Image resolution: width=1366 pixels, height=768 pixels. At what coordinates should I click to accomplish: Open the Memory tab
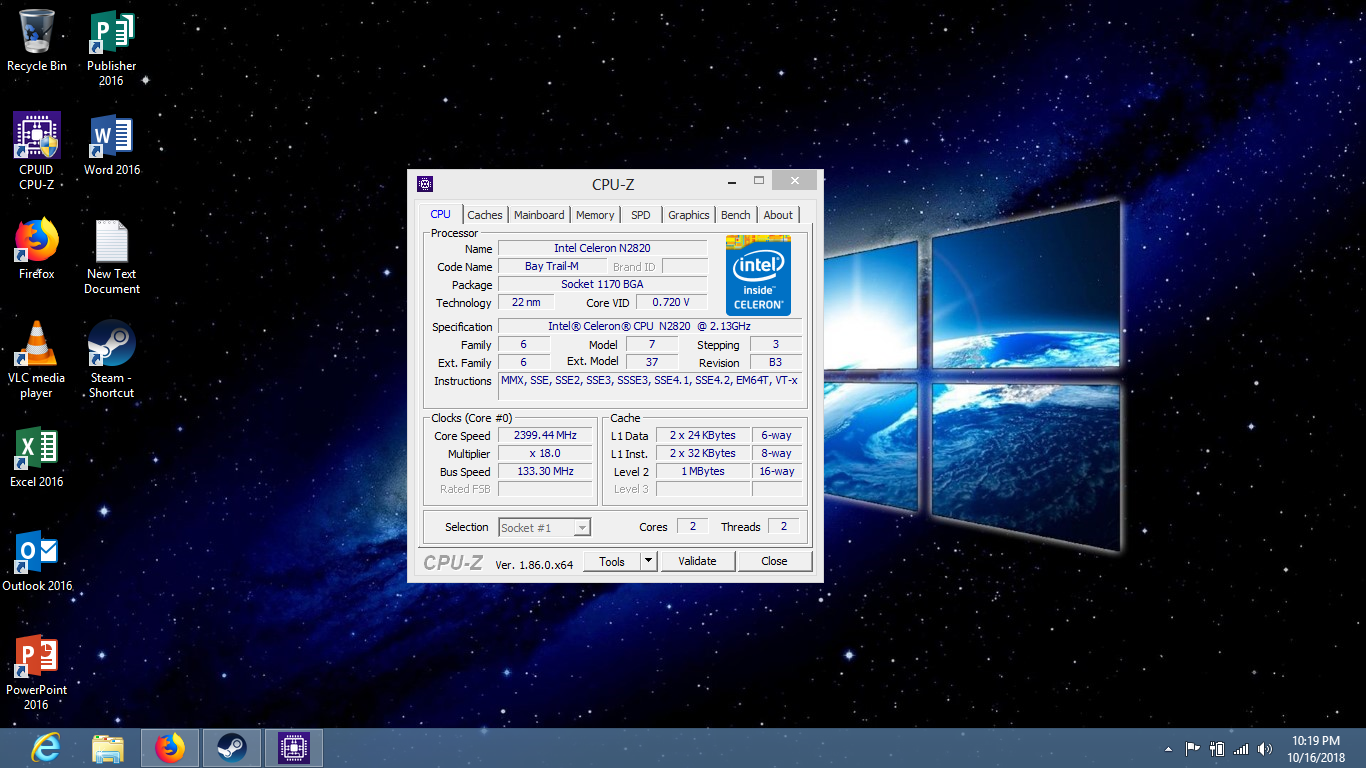coord(595,215)
